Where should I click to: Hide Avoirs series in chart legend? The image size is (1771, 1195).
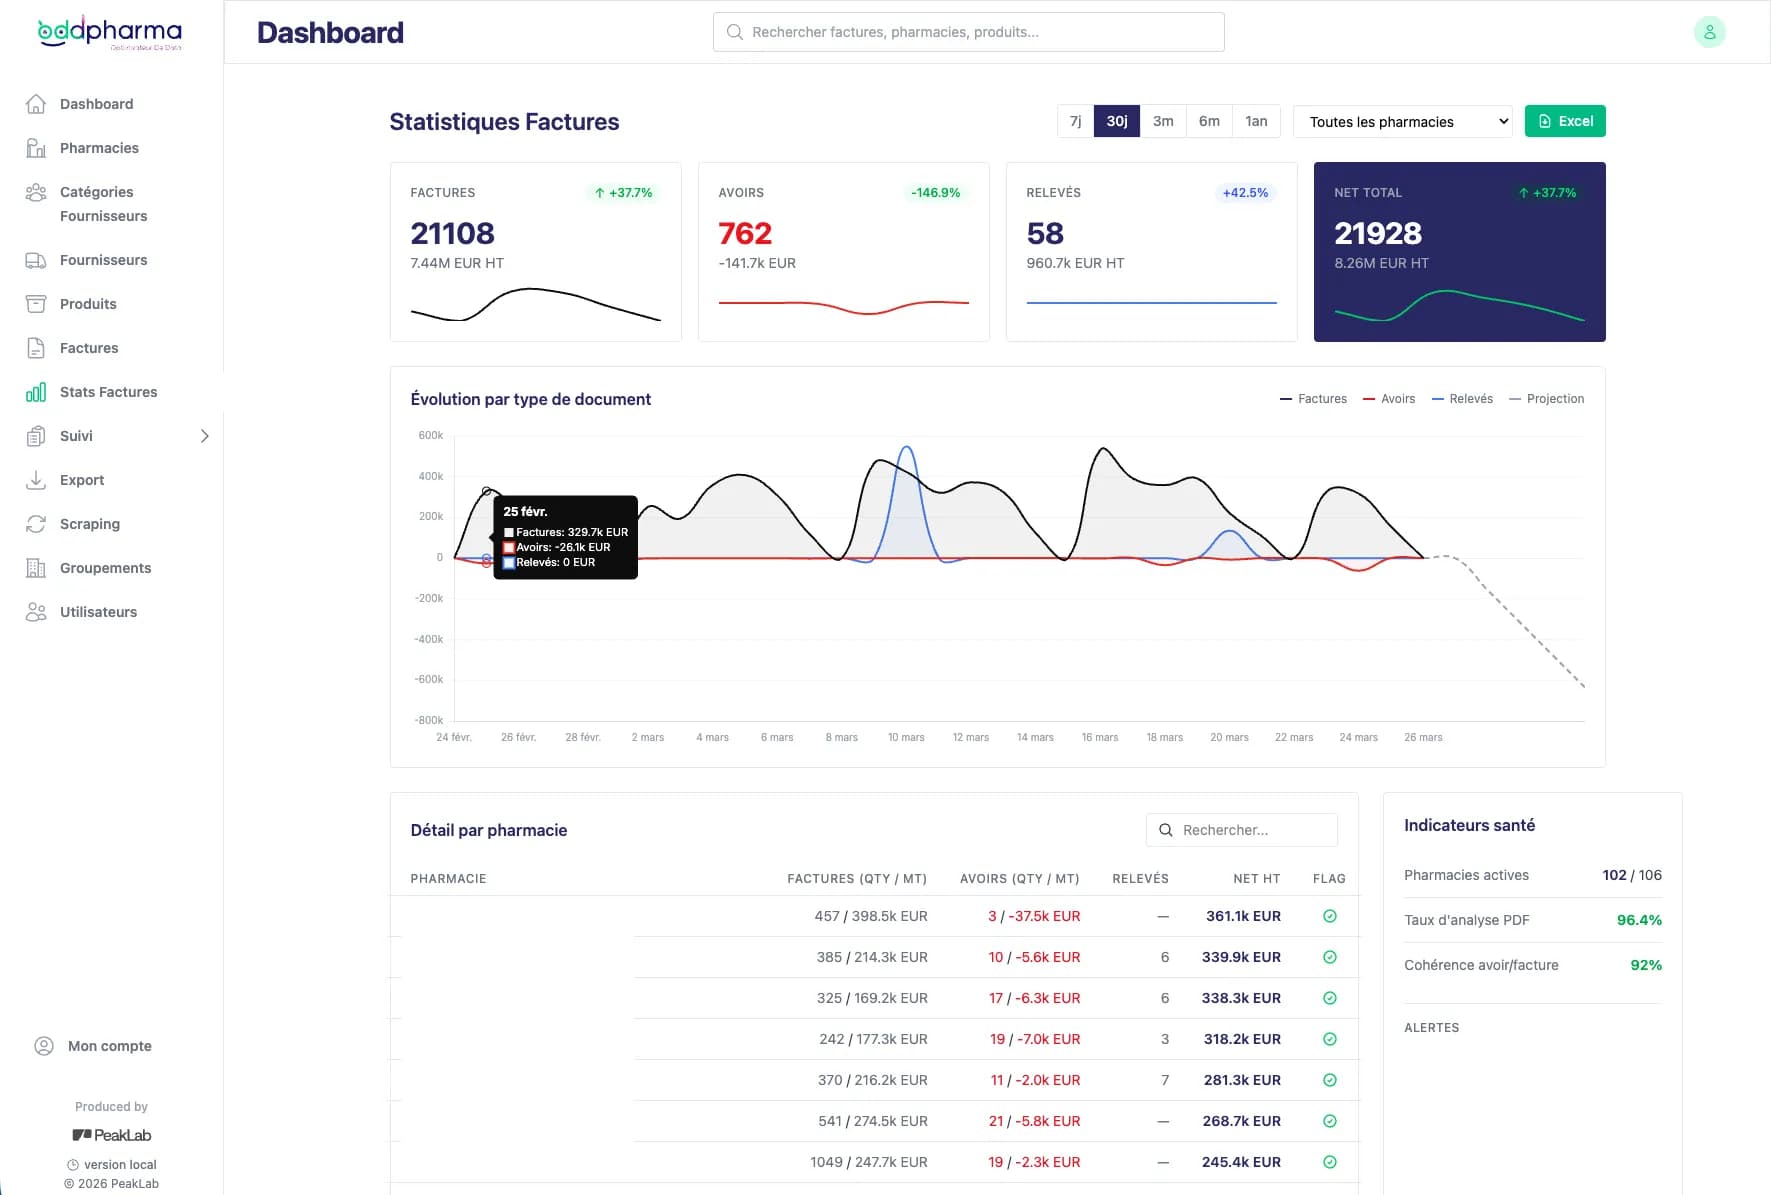point(1389,399)
